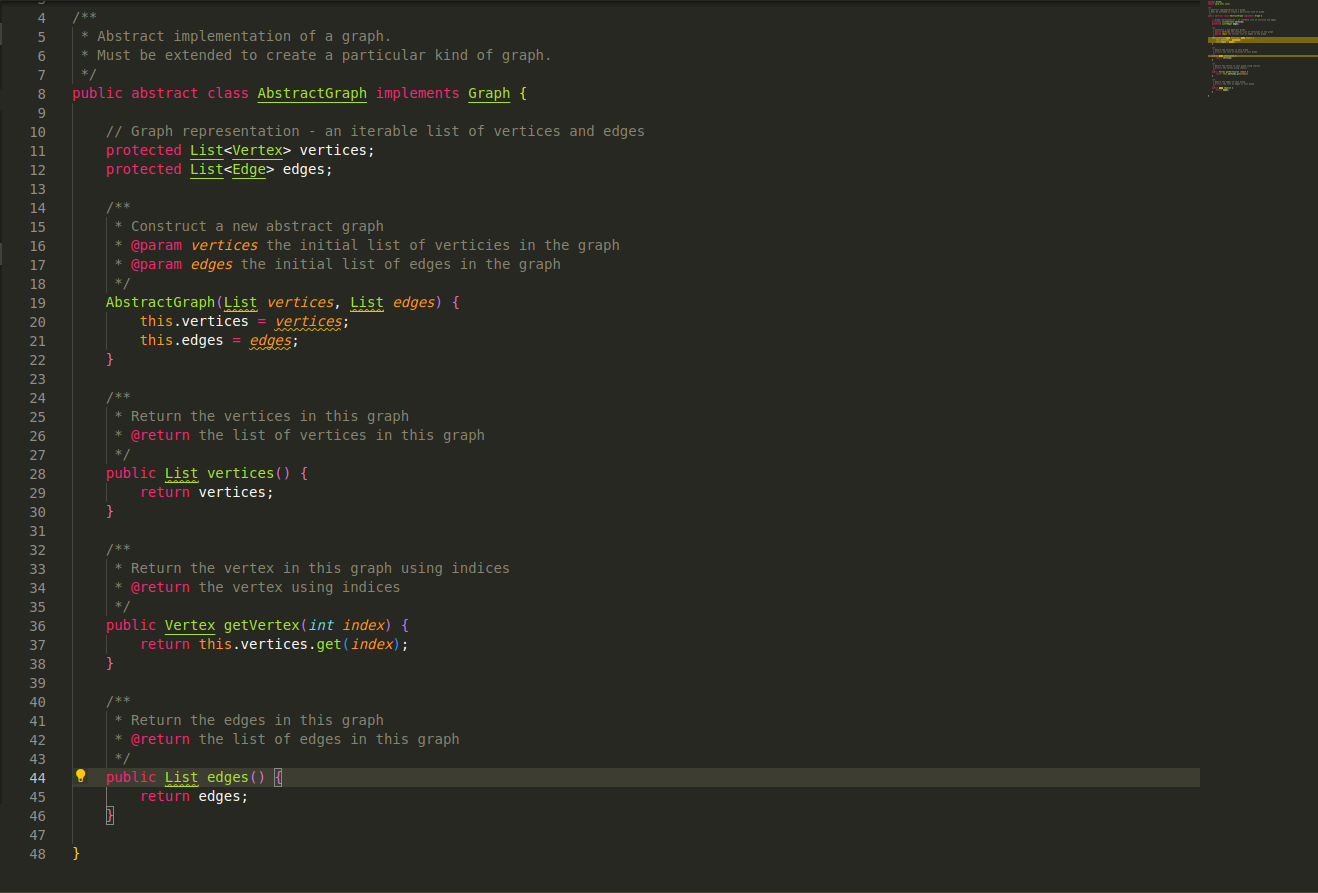
Task: Click the List link in the edges() declaration
Action: click(x=181, y=777)
